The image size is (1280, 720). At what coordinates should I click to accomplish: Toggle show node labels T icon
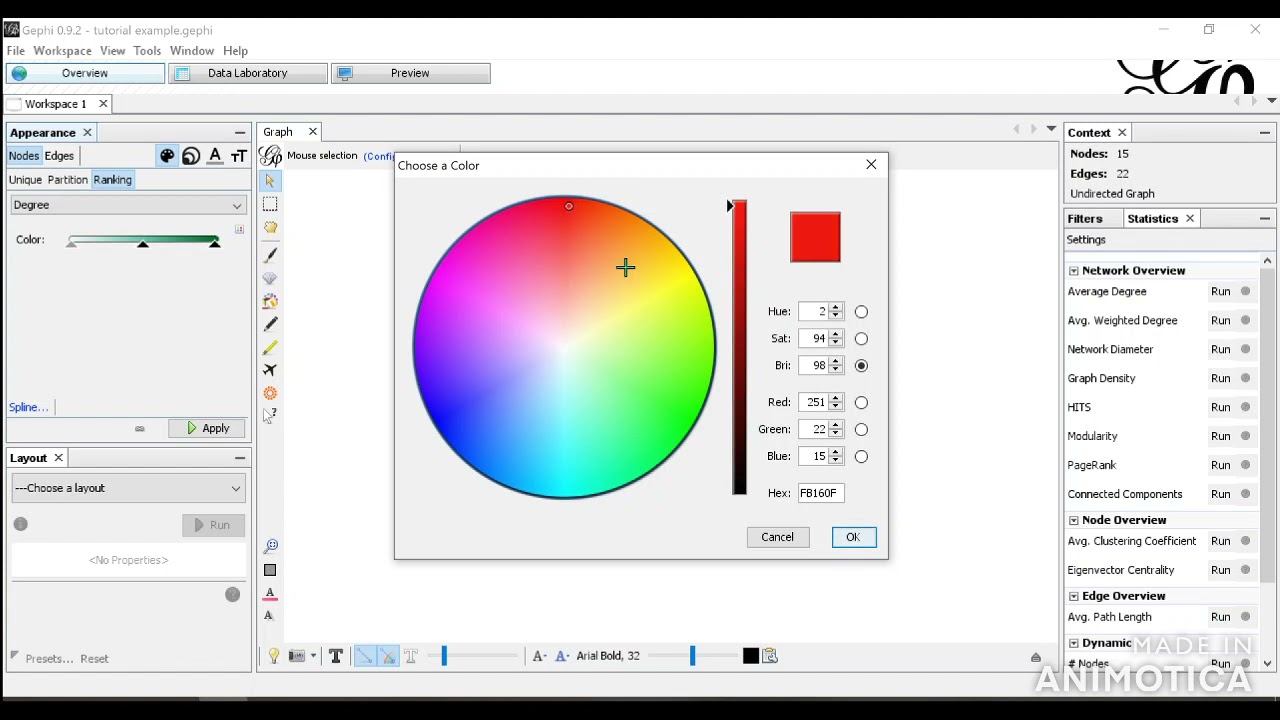336,656
